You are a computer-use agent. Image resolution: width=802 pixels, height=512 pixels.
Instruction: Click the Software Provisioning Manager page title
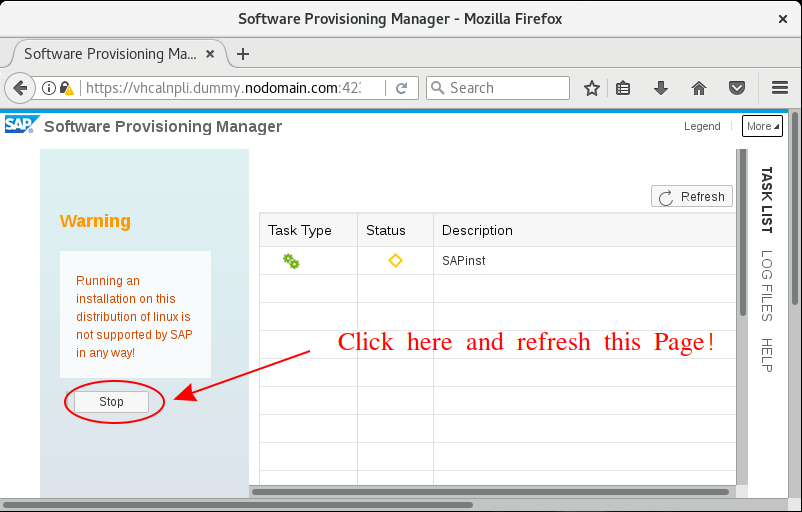click(163, 126)
